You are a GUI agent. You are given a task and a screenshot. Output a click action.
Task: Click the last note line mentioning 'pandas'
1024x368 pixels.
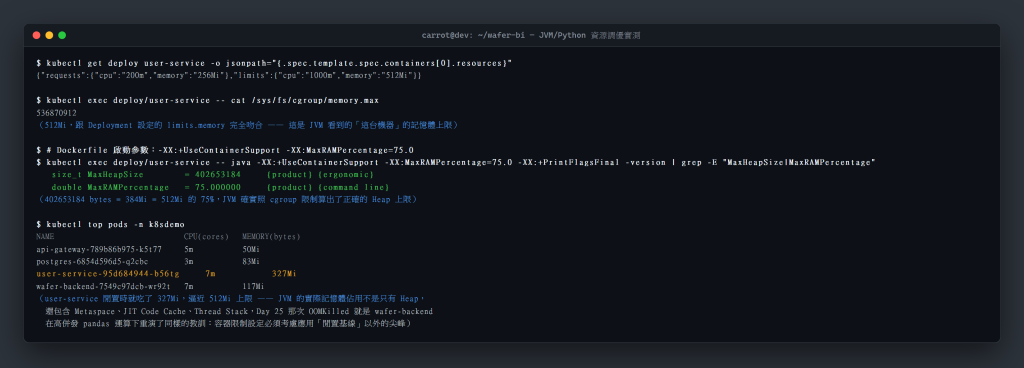[x=228, y=324]
